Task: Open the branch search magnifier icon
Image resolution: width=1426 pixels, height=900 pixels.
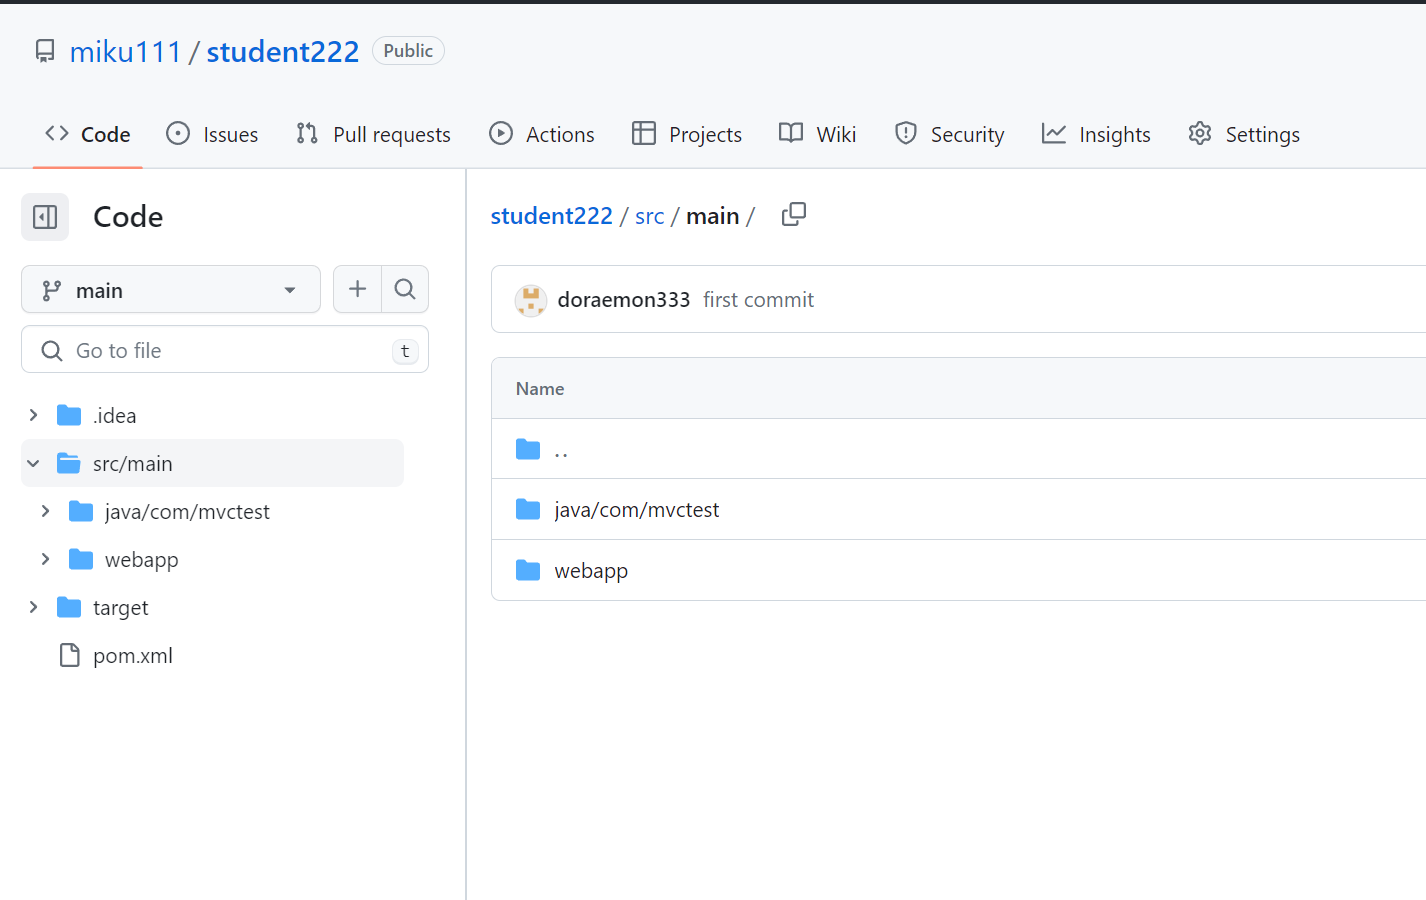Action: (x=405, y=288)
